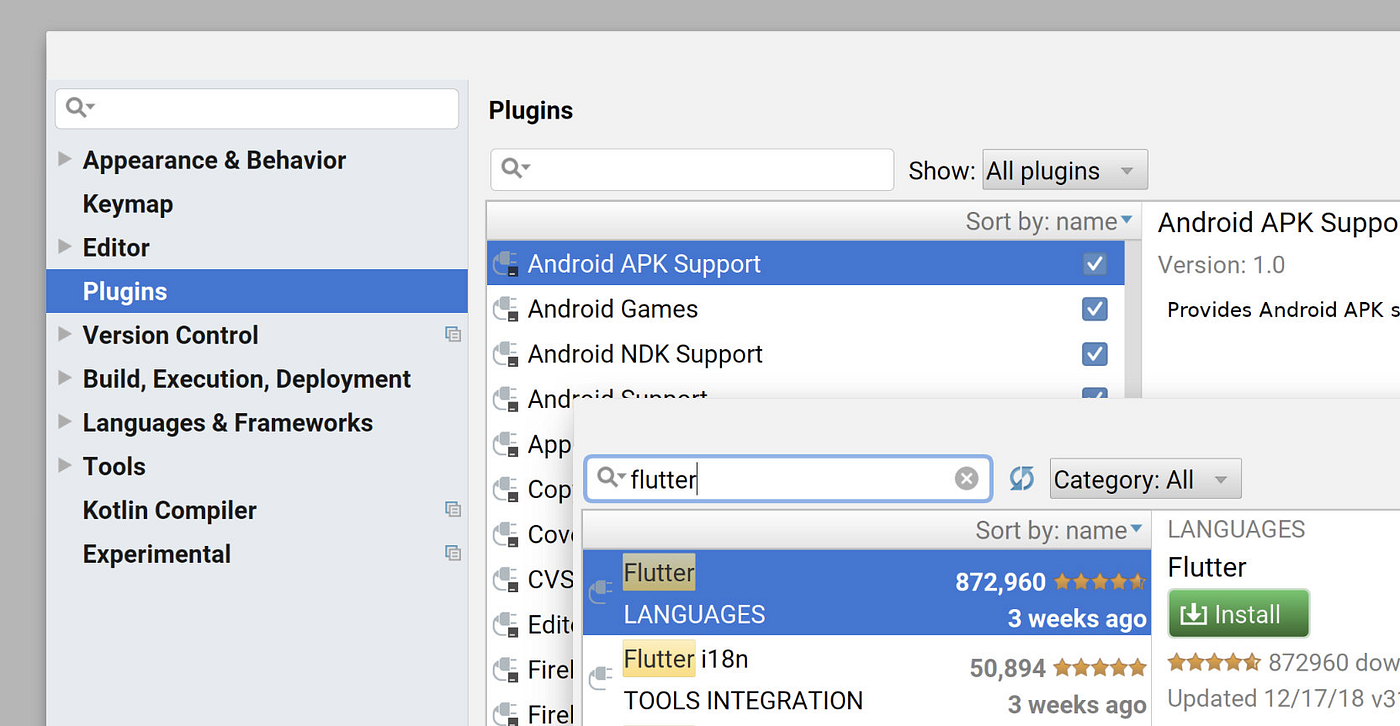The image size is (1400, 726).
Task: Click the copy-settings icon beside Version Control
Action: pos(453,334)
